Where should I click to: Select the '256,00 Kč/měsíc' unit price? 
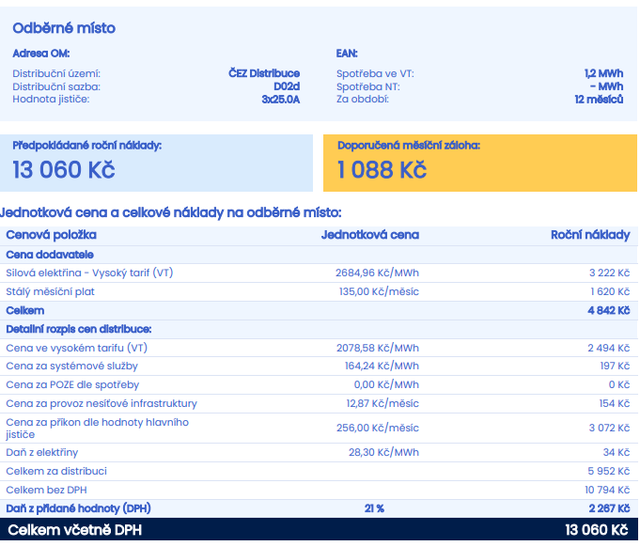[378, 428]
